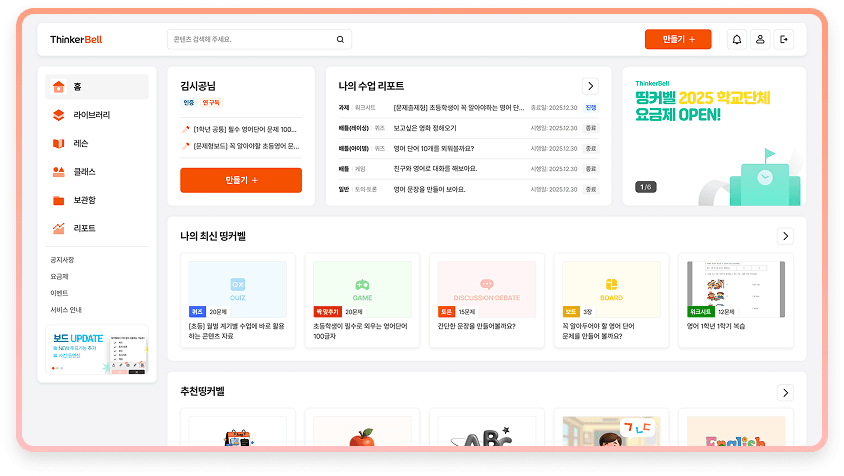Open the 보드 UPDATE sidebar banner
The width and height of the screenshot is (844, 476).
point(97,349)
